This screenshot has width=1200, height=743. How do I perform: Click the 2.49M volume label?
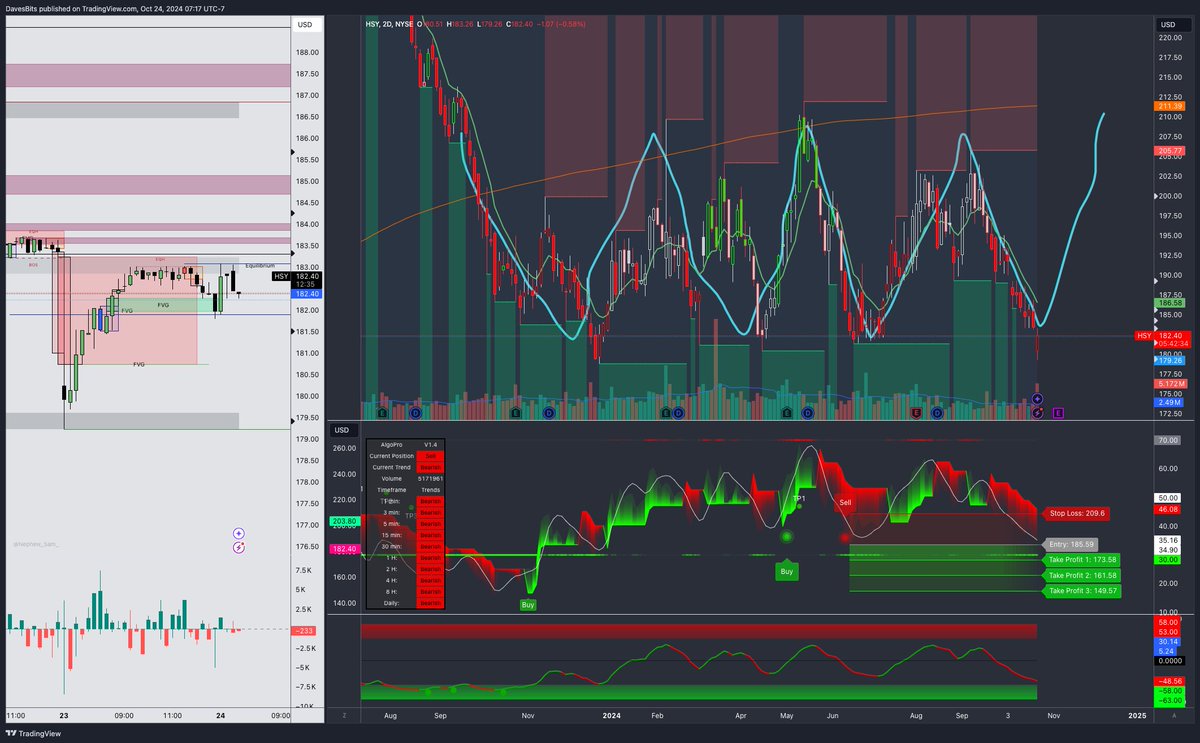pyautogui.click(x=1170, y=403)
